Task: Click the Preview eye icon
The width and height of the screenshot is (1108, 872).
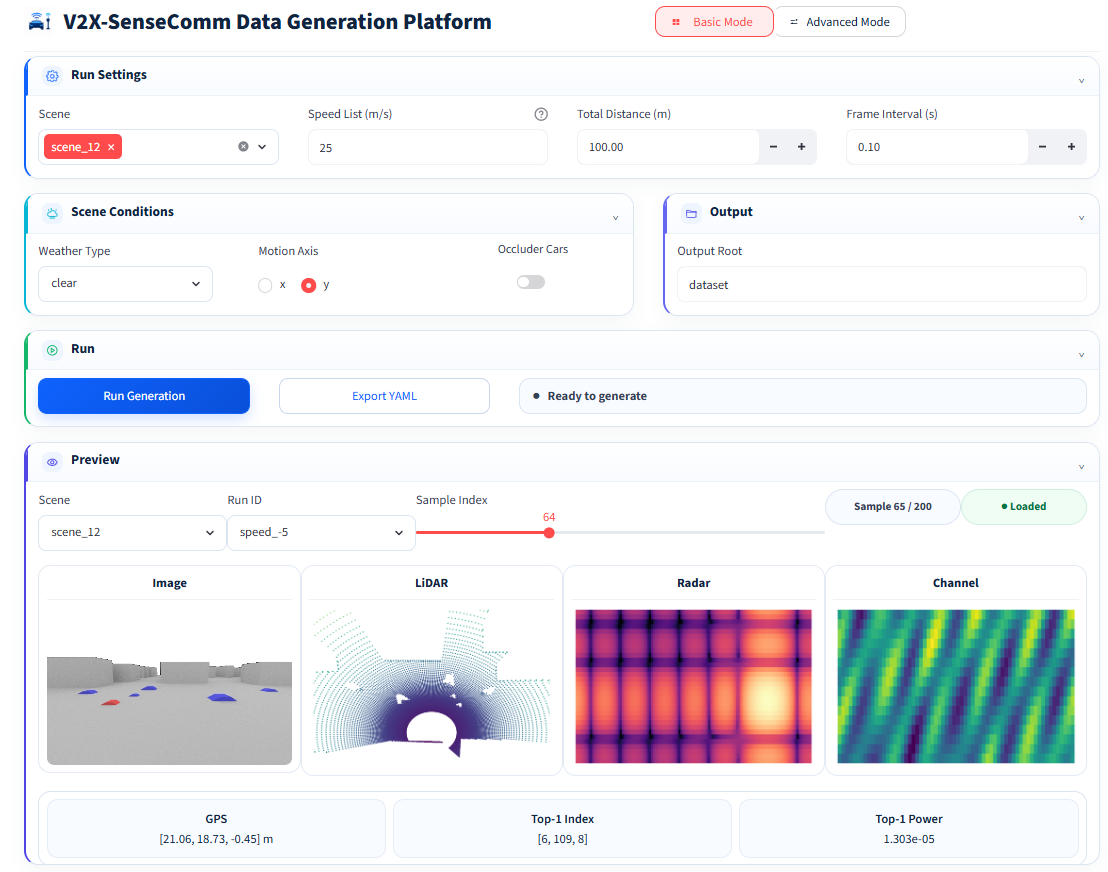Action: (52, 461)
